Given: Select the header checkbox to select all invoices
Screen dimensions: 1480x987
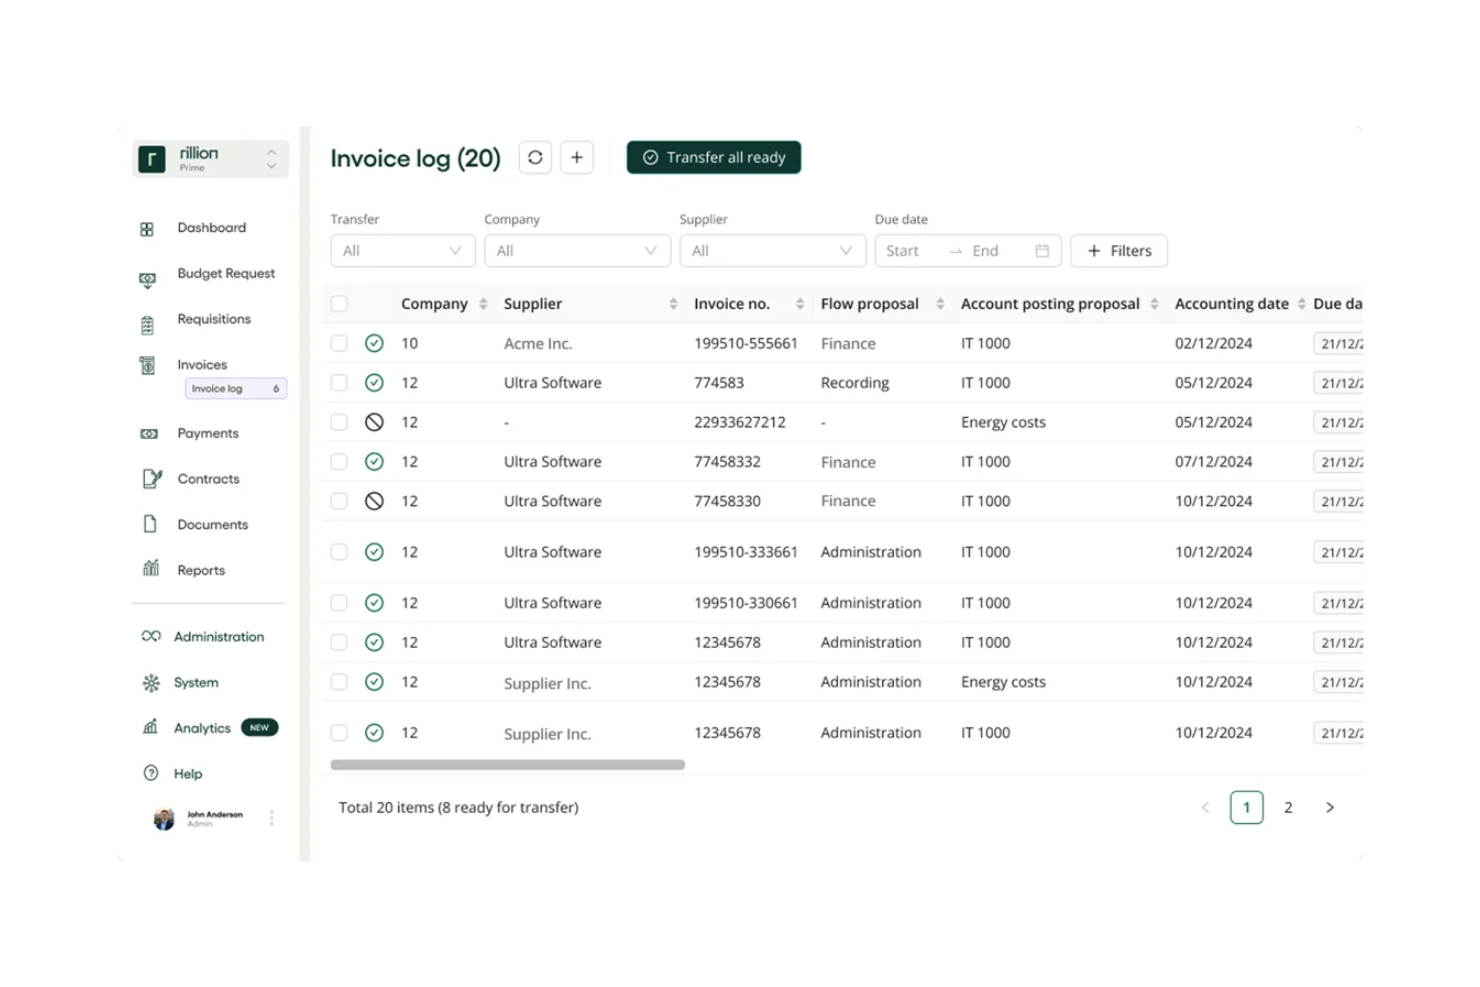Looking at the screenshot, I should 339,302.
